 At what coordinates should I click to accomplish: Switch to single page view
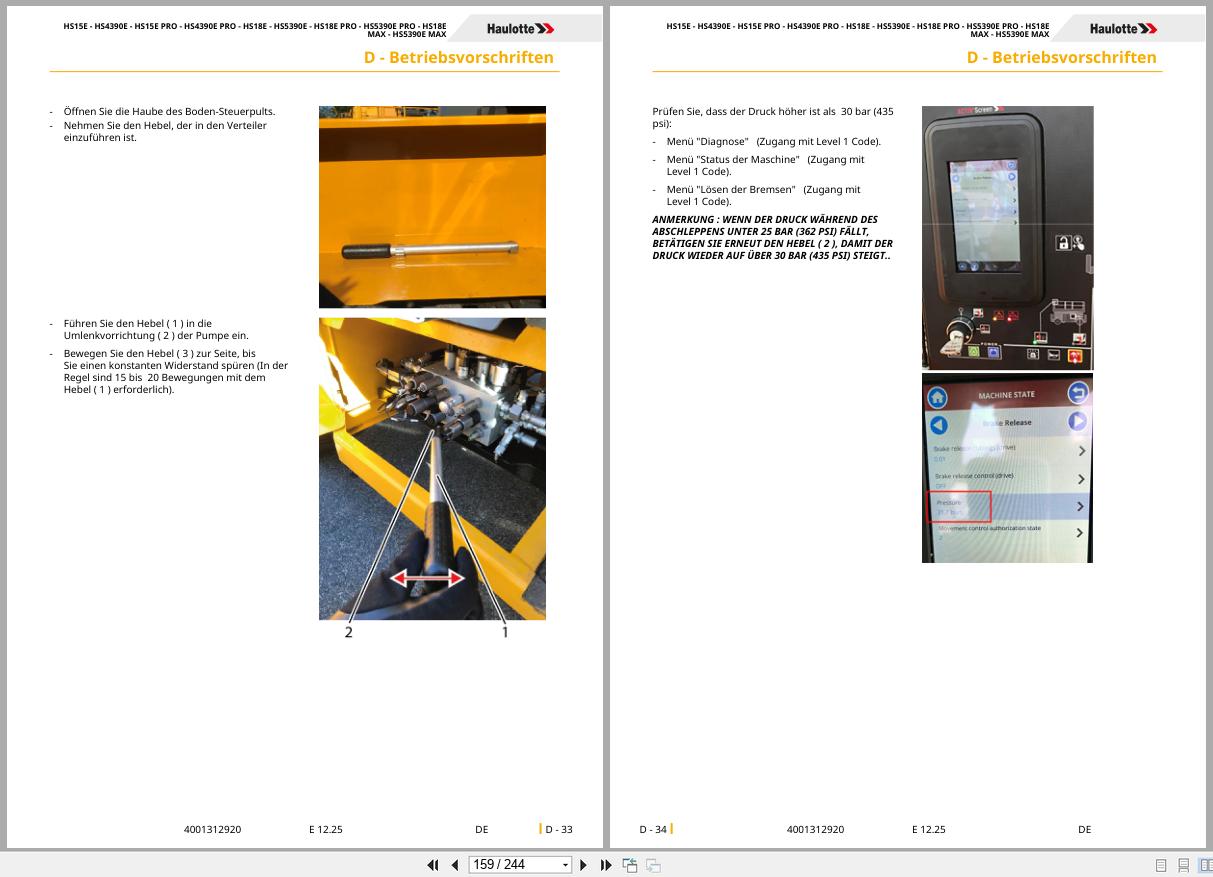(x=1161, y=865)
